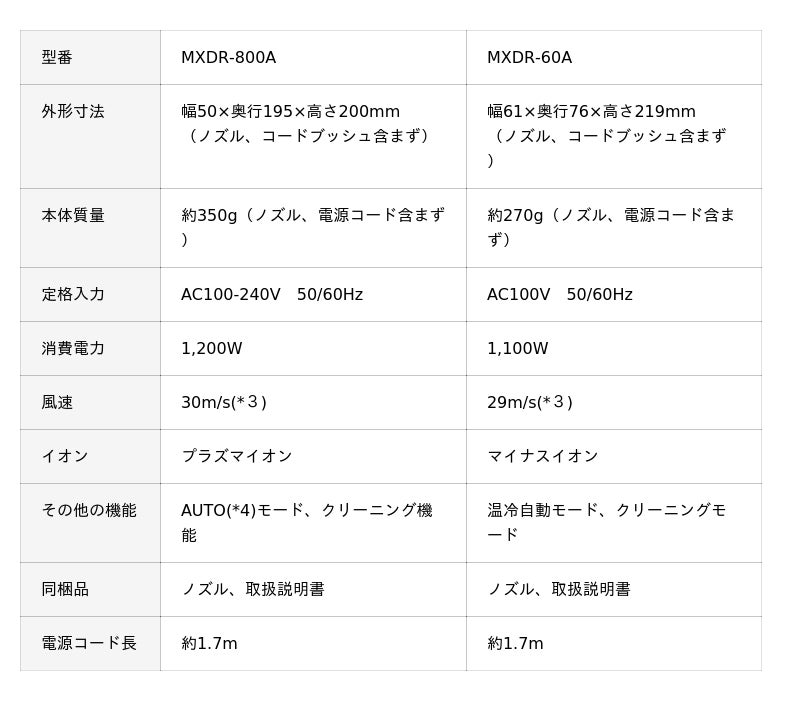Click the 1,200W power consumption value
The height and width of the screenshot is (701, 800).
coord(211,349)
